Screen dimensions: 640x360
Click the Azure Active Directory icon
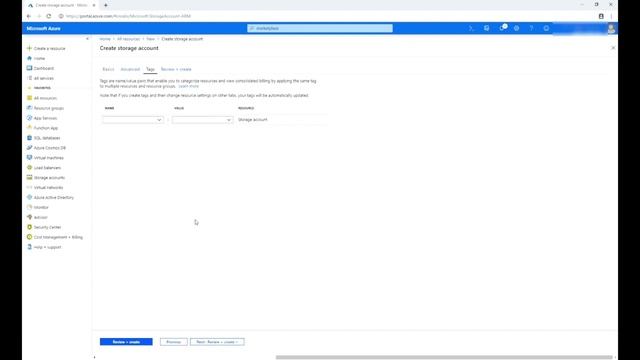tap(29, 197)
